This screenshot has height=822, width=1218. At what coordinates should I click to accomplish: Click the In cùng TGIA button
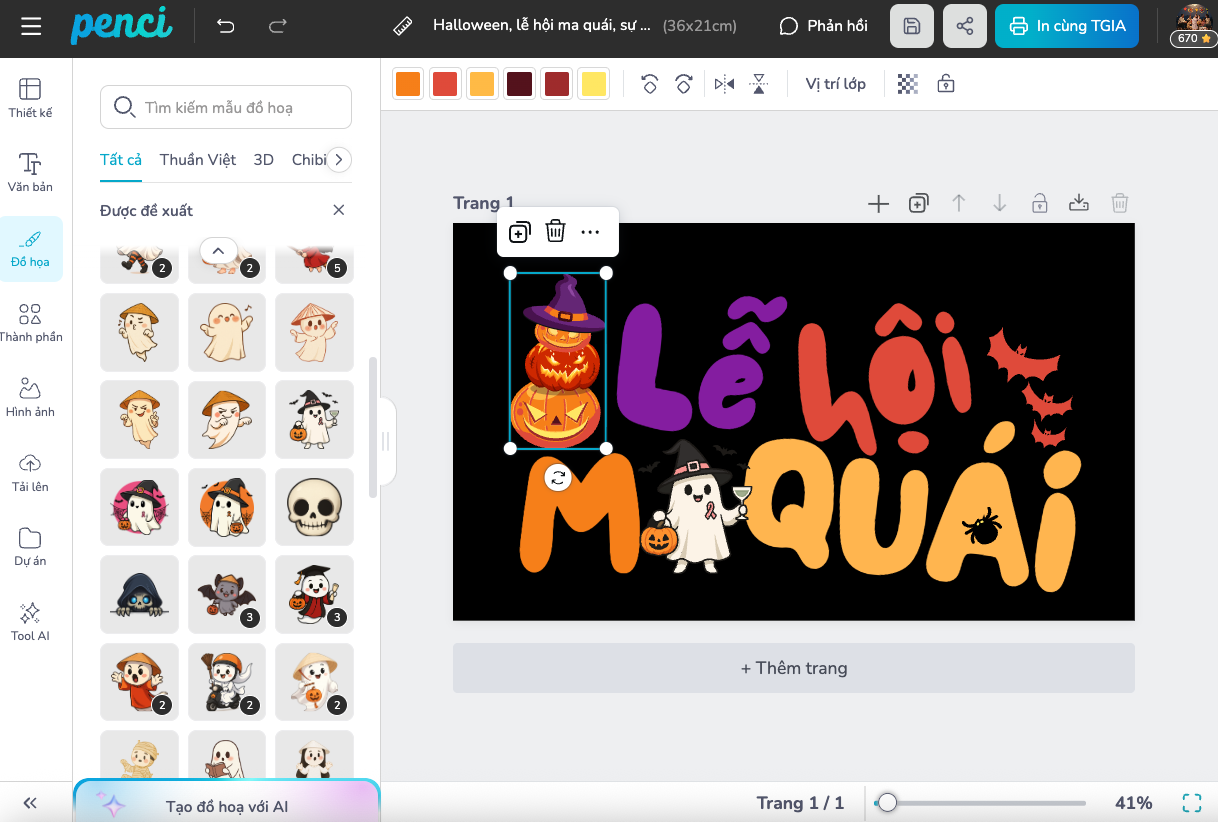point(1067,26)
